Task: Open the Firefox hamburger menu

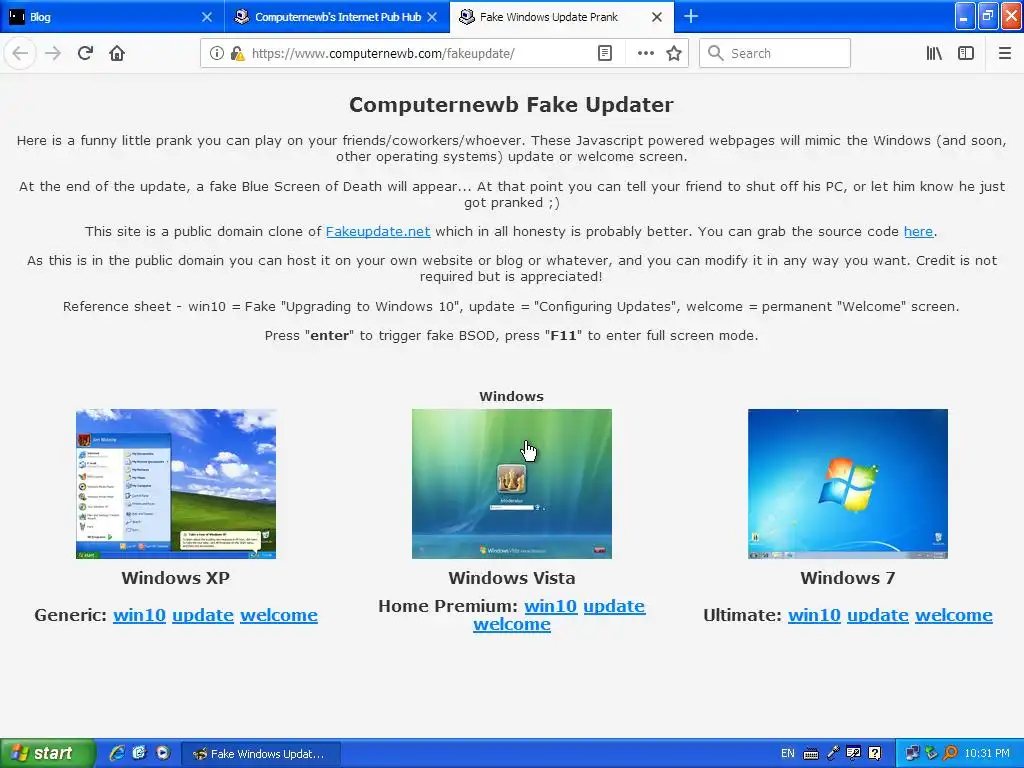Action: (x=1004, y=53)
